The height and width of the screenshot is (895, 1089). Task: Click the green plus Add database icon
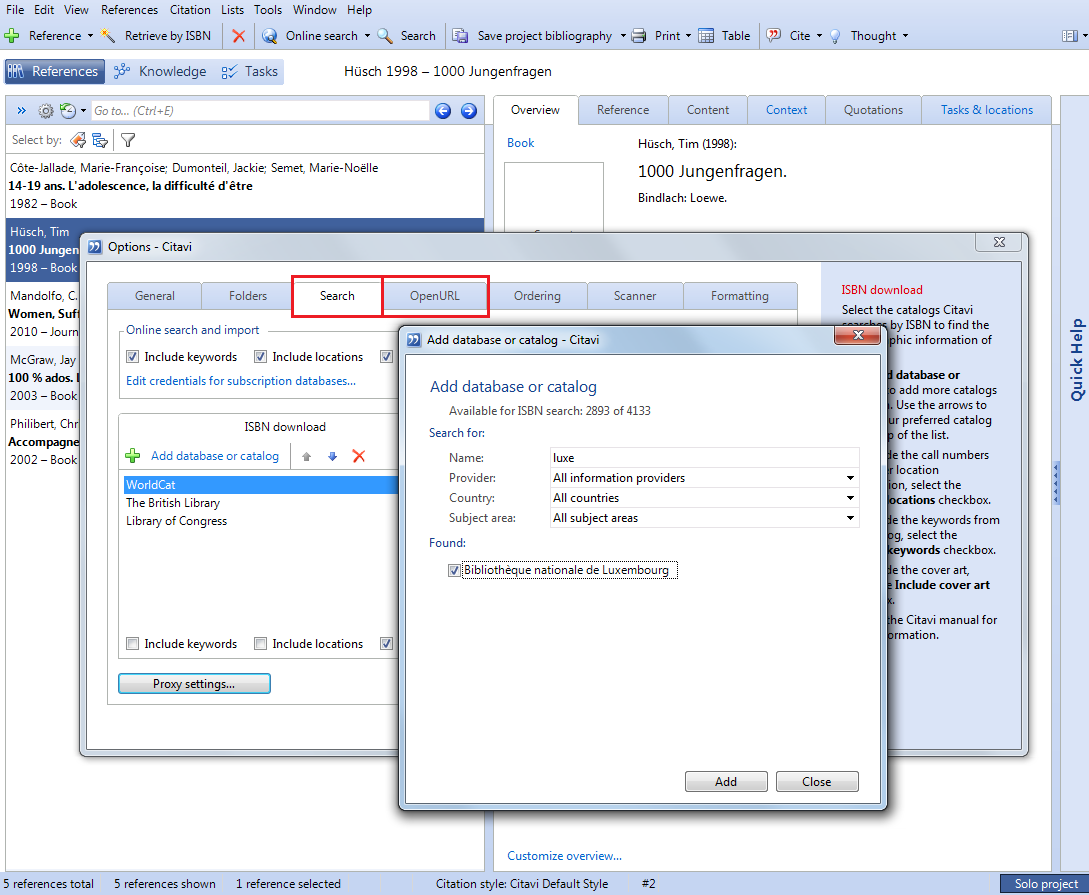[133, 455]
